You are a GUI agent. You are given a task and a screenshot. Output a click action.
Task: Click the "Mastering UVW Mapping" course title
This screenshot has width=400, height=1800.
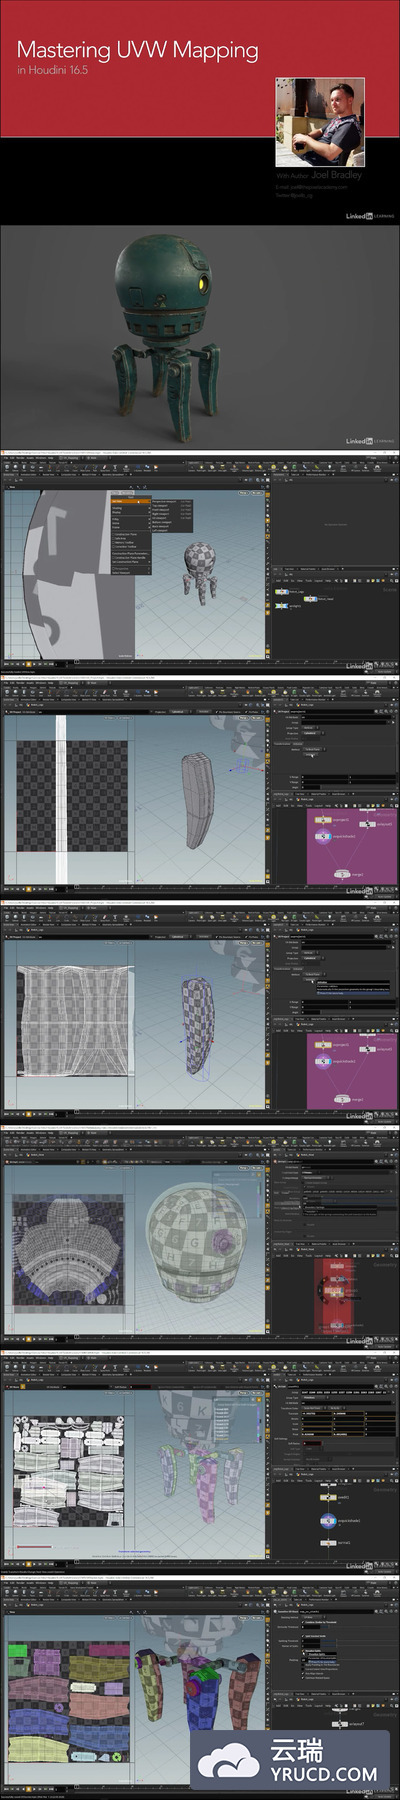point(137,49)
